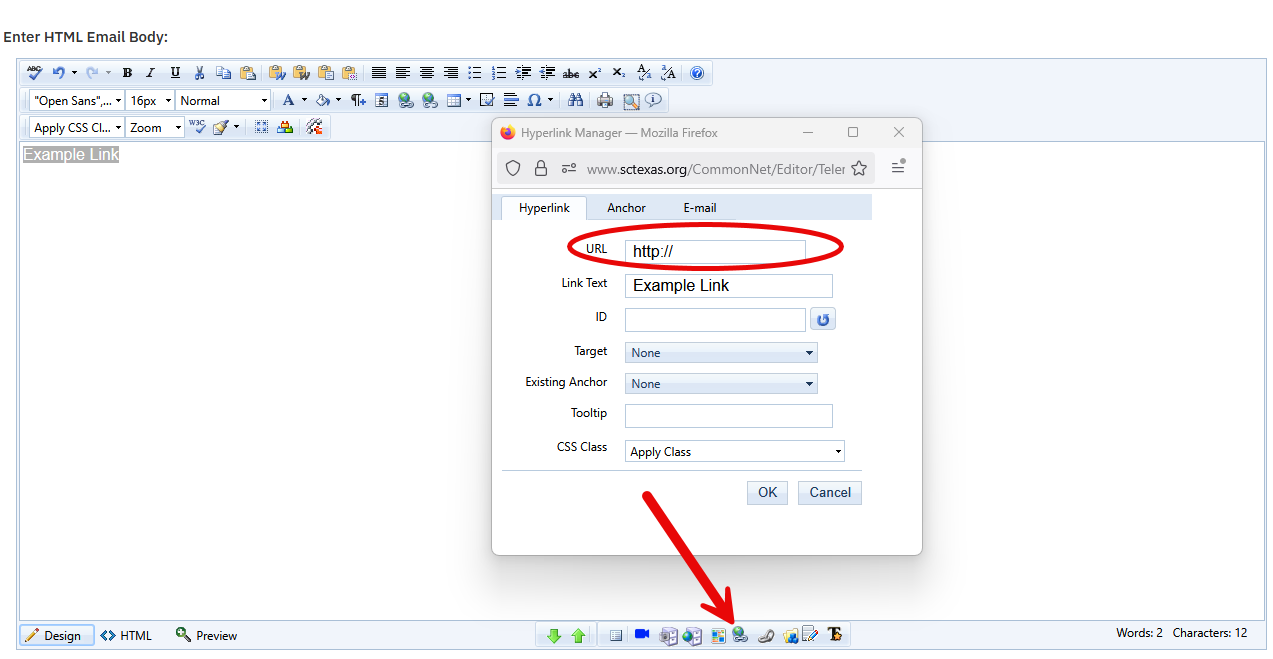1273x659 pixels.
Task: Expand the Target dropdown in Hyperlink Manager
Action: pyautogui.click(x=720, y=353)
